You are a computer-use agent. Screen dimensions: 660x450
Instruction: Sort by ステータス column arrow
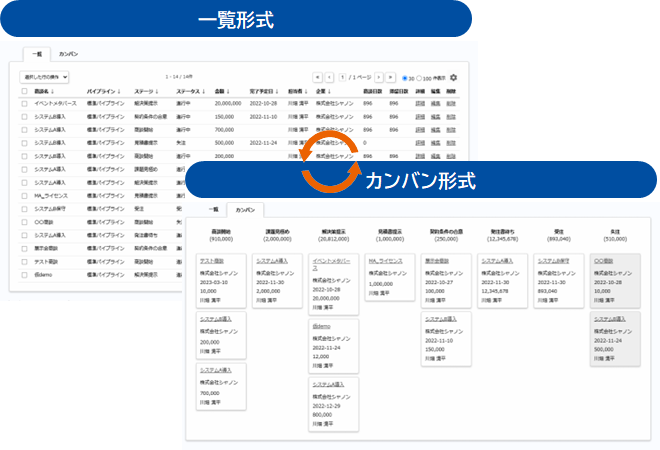(x=204, y=91)
